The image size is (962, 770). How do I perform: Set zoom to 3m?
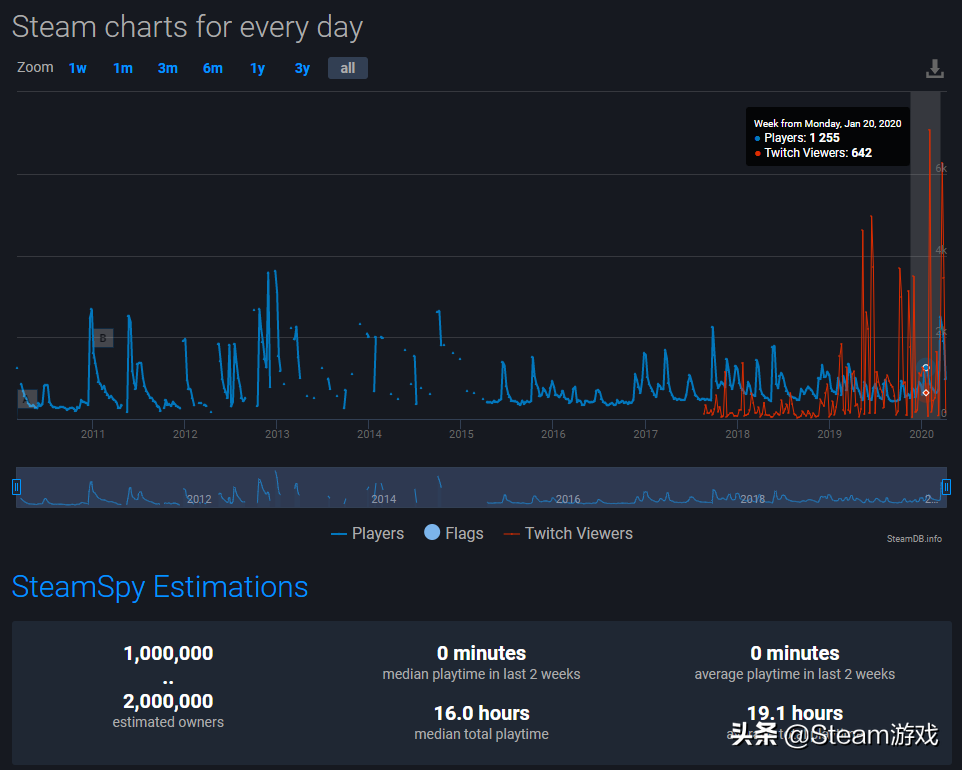pyautogui.click(x=167, y=68)
